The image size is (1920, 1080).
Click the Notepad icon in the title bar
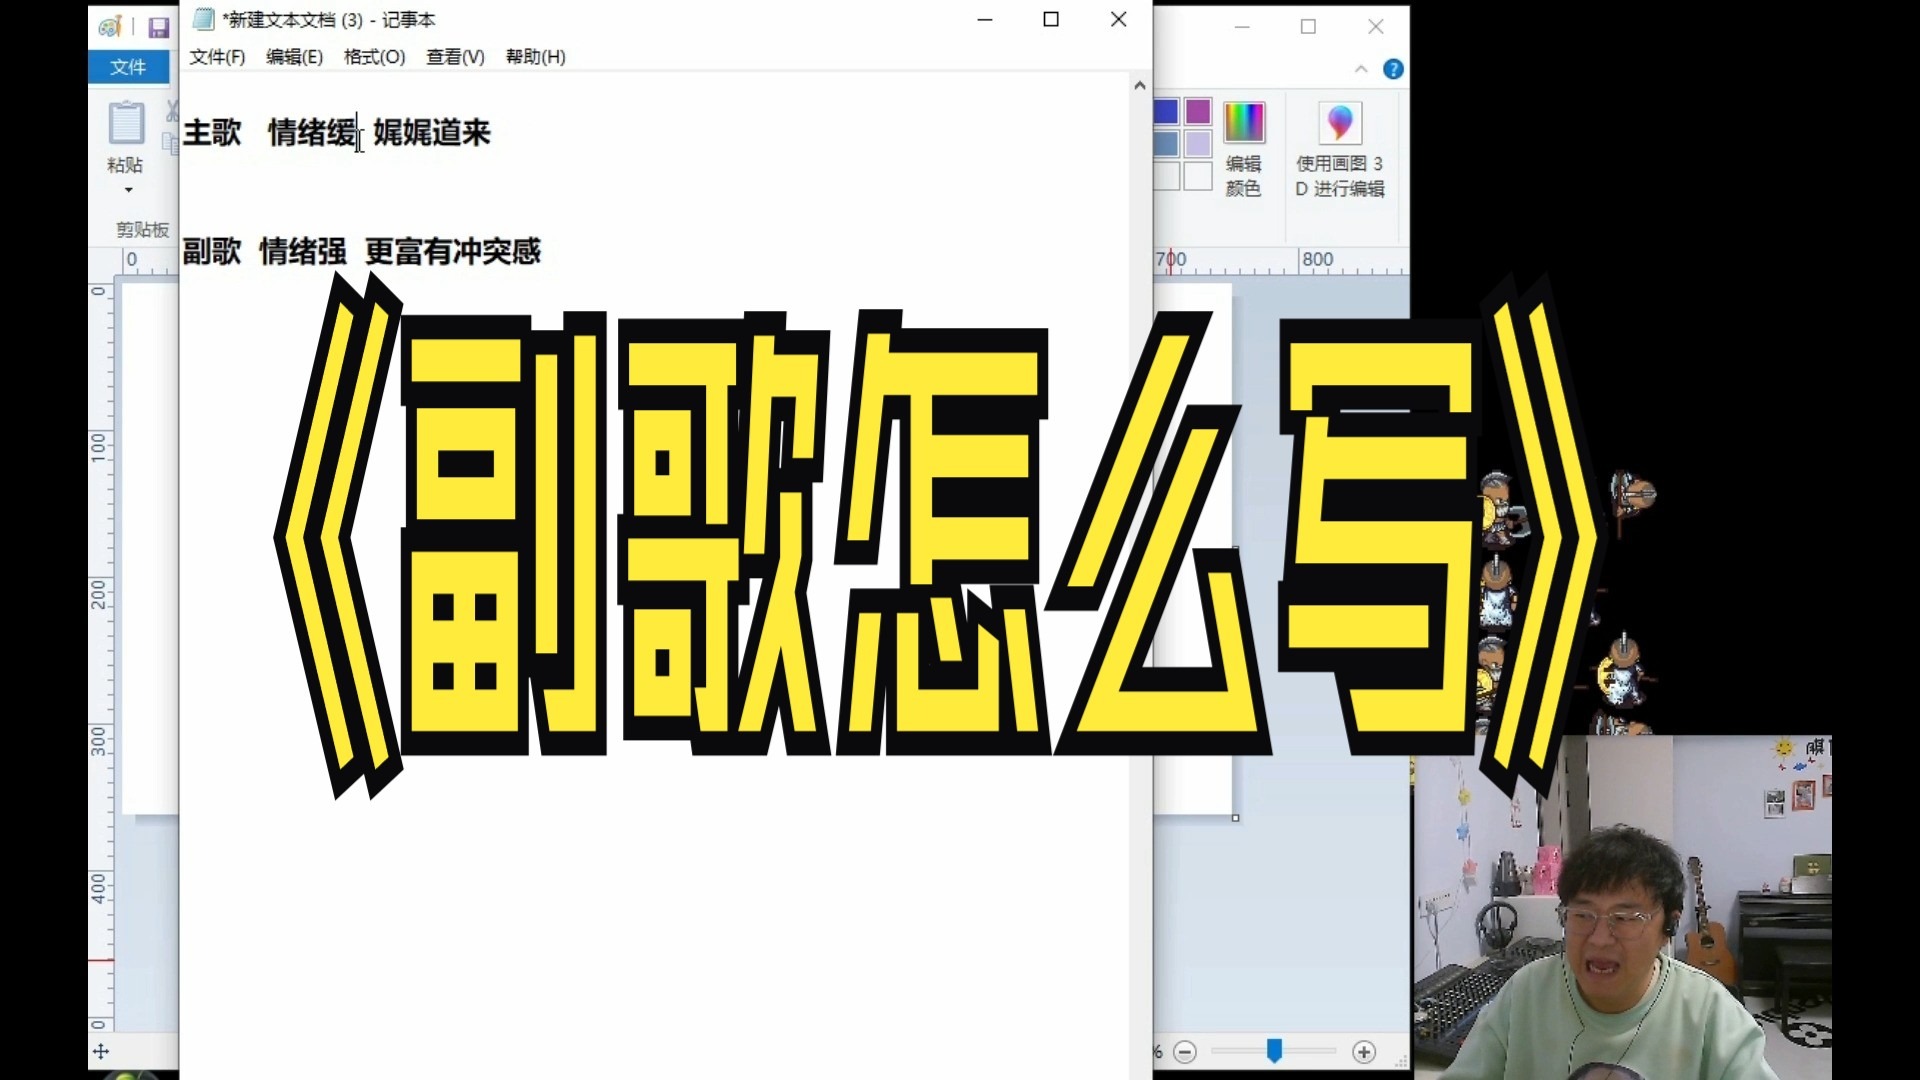click(x=203, y=19)
